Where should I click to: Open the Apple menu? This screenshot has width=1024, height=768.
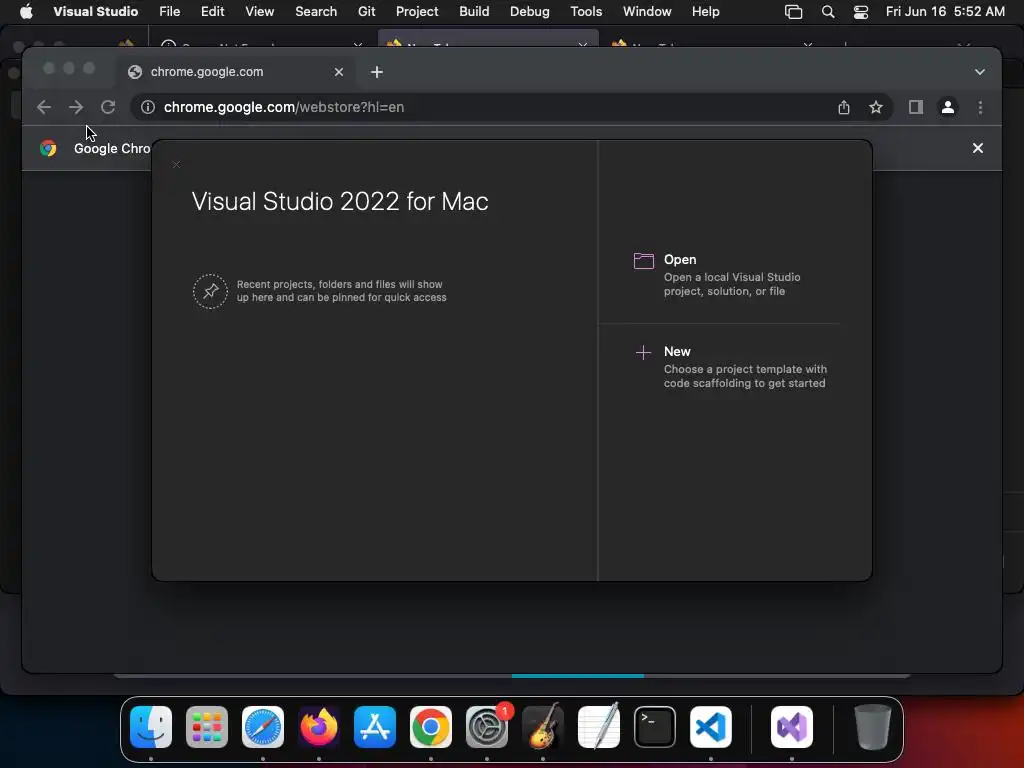[x=26, y=12]
